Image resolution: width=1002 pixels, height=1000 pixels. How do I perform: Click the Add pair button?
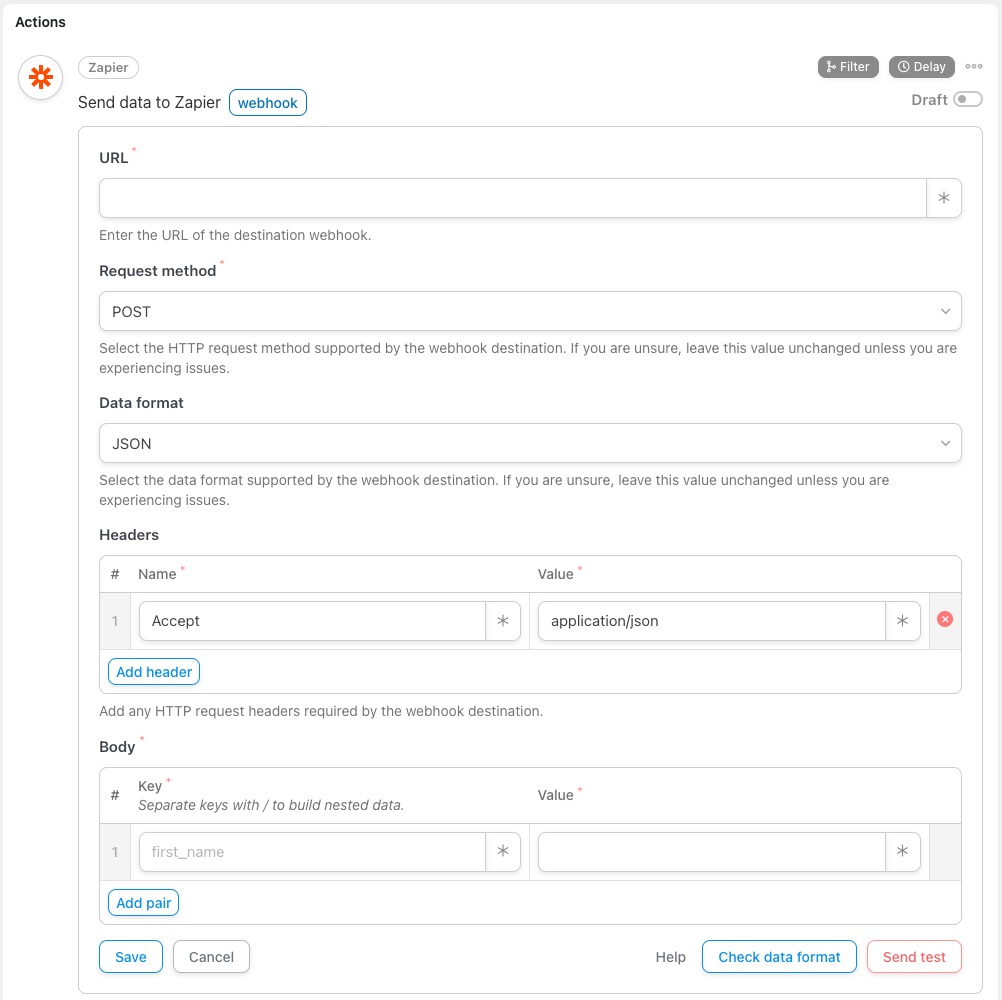[x=143, y=902]
